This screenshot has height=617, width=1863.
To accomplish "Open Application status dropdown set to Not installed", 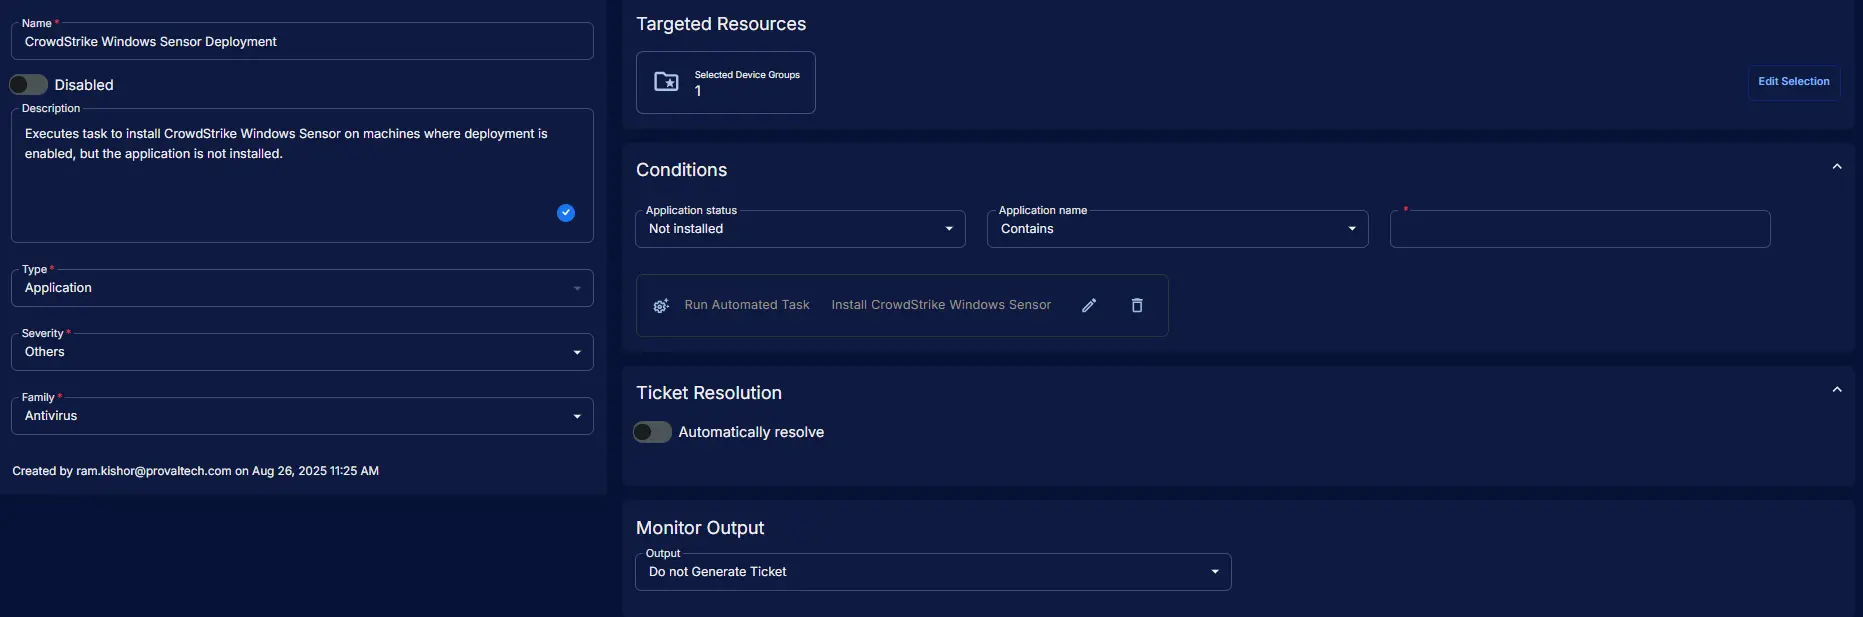I will coord(800,229).
